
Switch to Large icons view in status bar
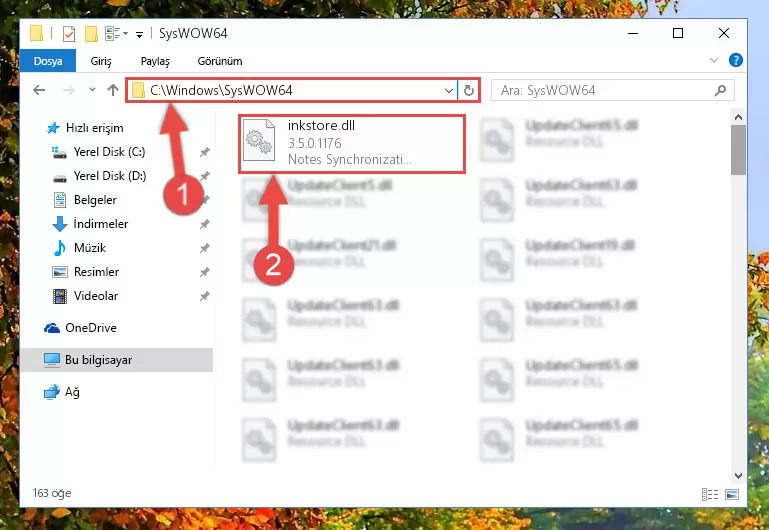(732, 494)
